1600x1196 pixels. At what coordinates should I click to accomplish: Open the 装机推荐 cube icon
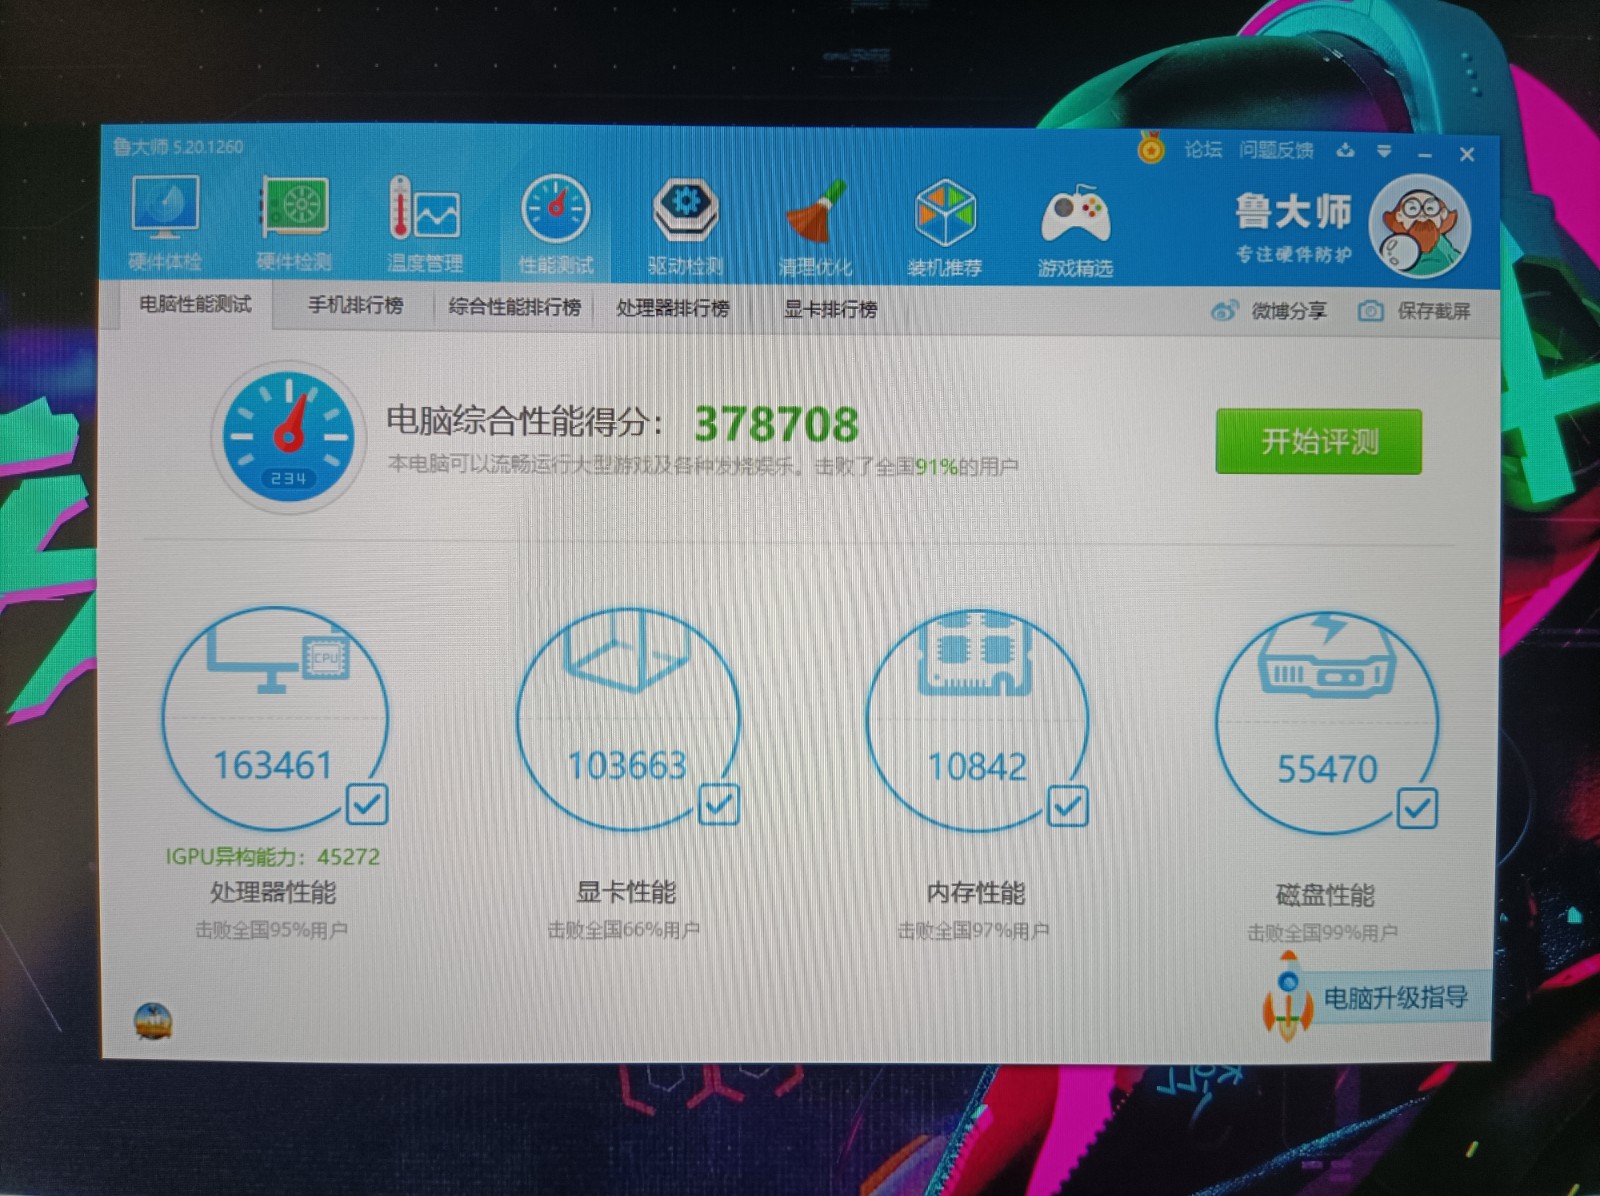[945, 228]
